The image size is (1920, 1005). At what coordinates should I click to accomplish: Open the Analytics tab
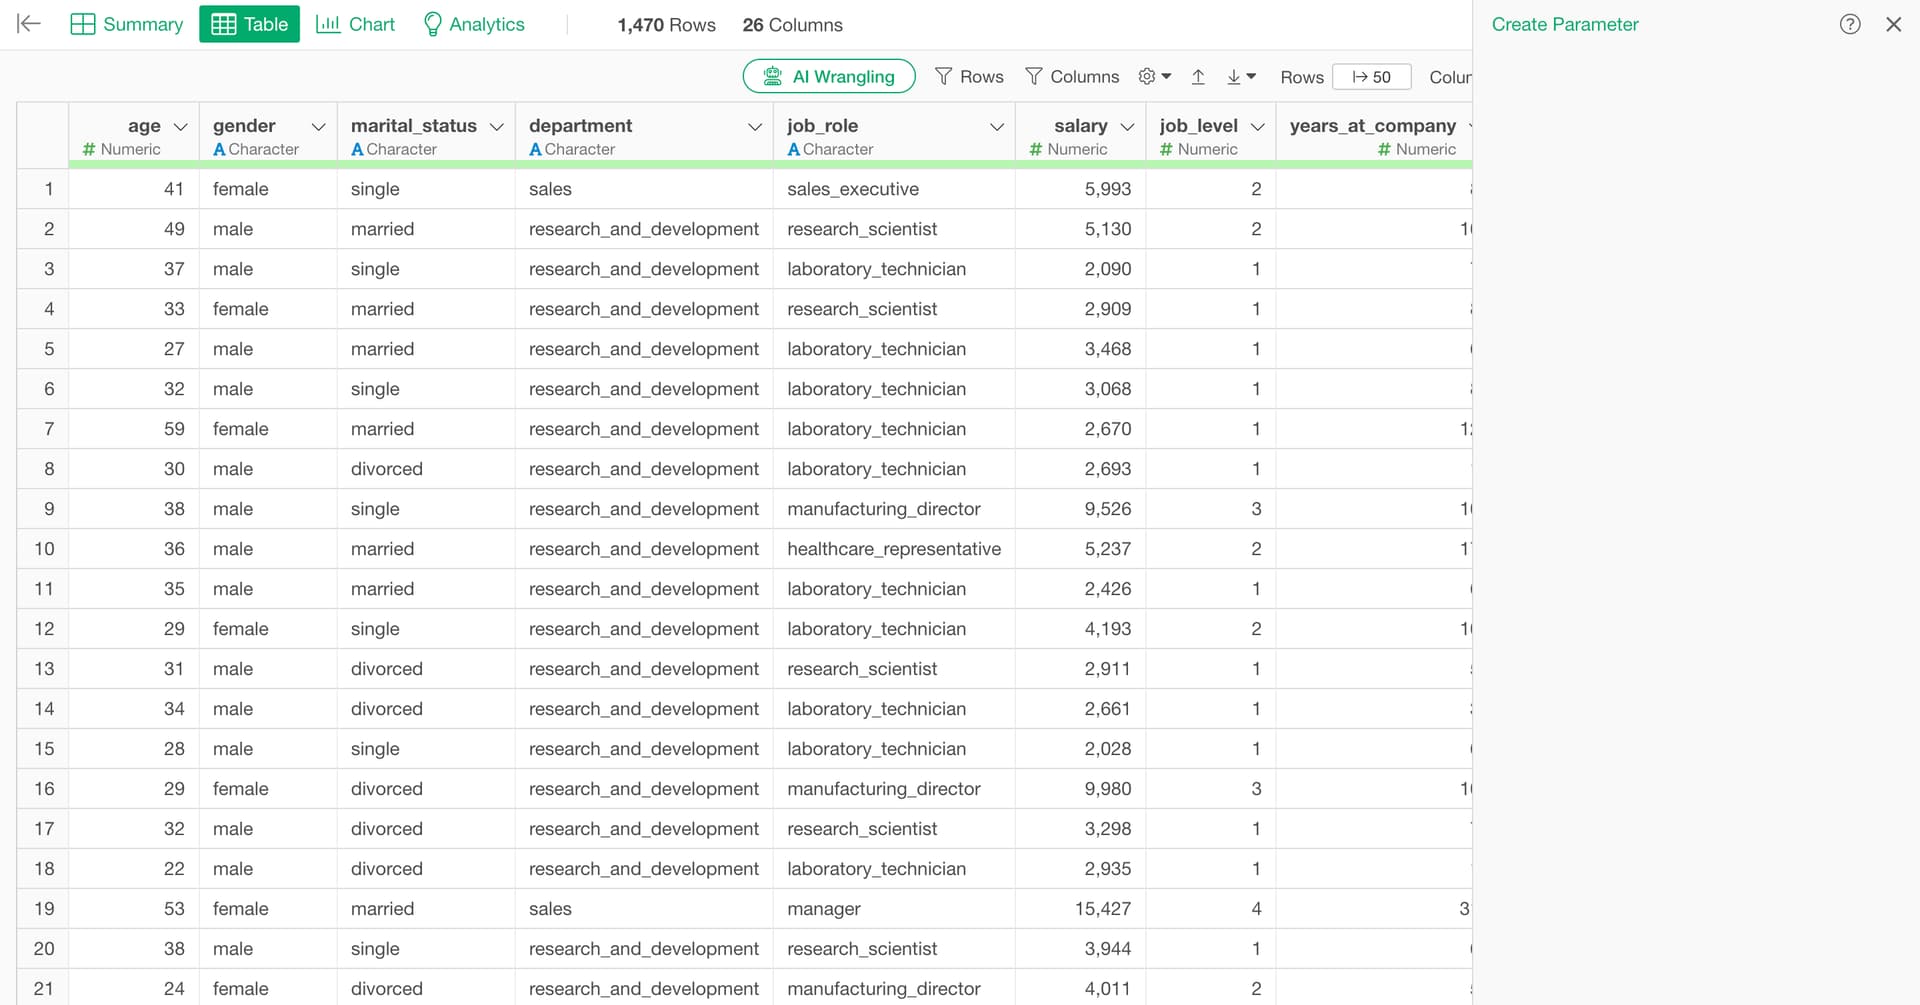(474, 24)
